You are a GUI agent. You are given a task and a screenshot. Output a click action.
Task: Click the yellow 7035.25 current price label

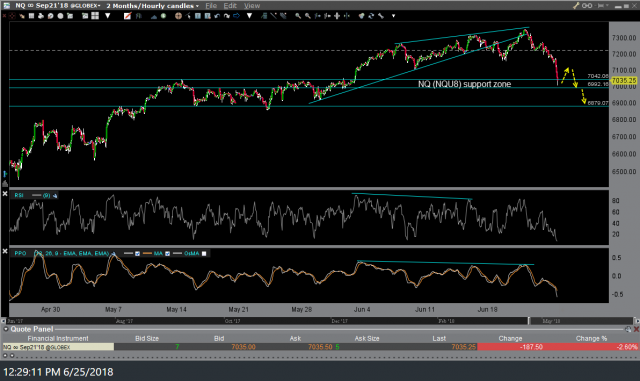(x=624, y=80)
